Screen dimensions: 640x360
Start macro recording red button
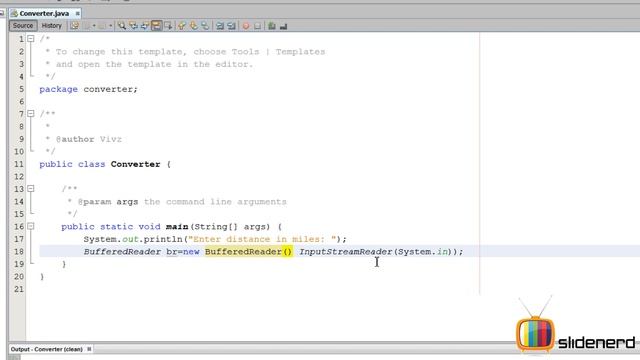tap(246, 26)
